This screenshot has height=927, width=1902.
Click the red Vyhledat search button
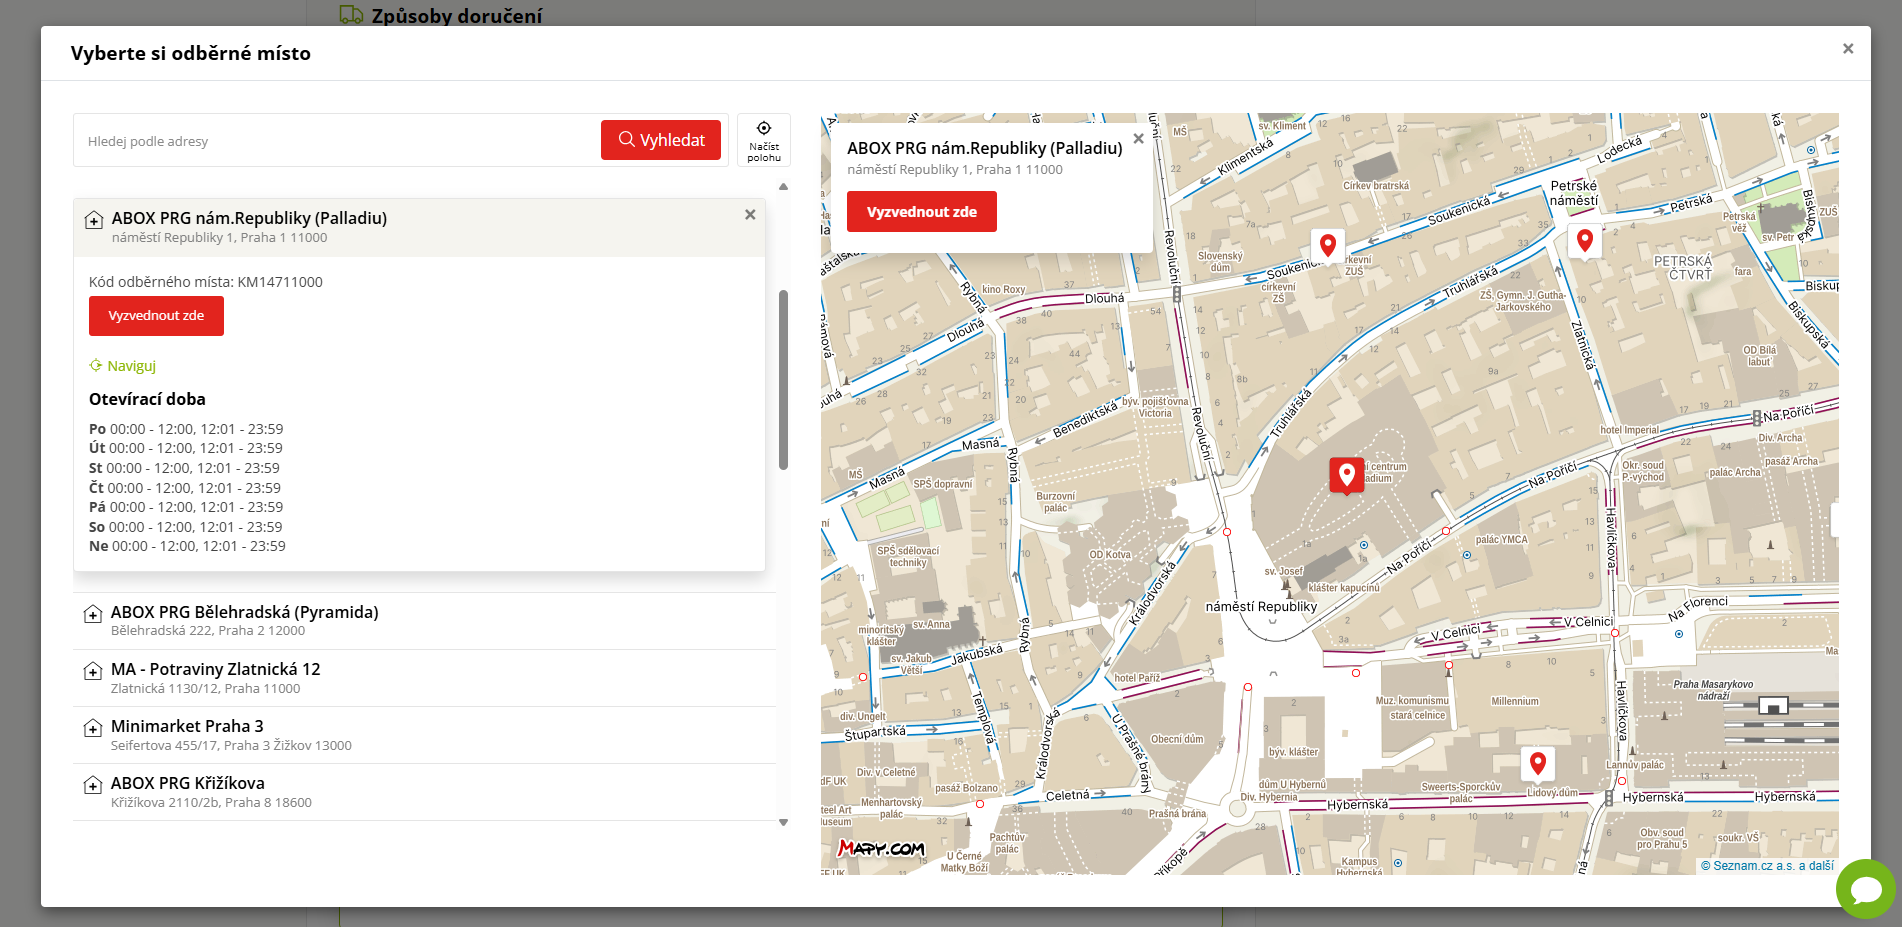point(660,140)
